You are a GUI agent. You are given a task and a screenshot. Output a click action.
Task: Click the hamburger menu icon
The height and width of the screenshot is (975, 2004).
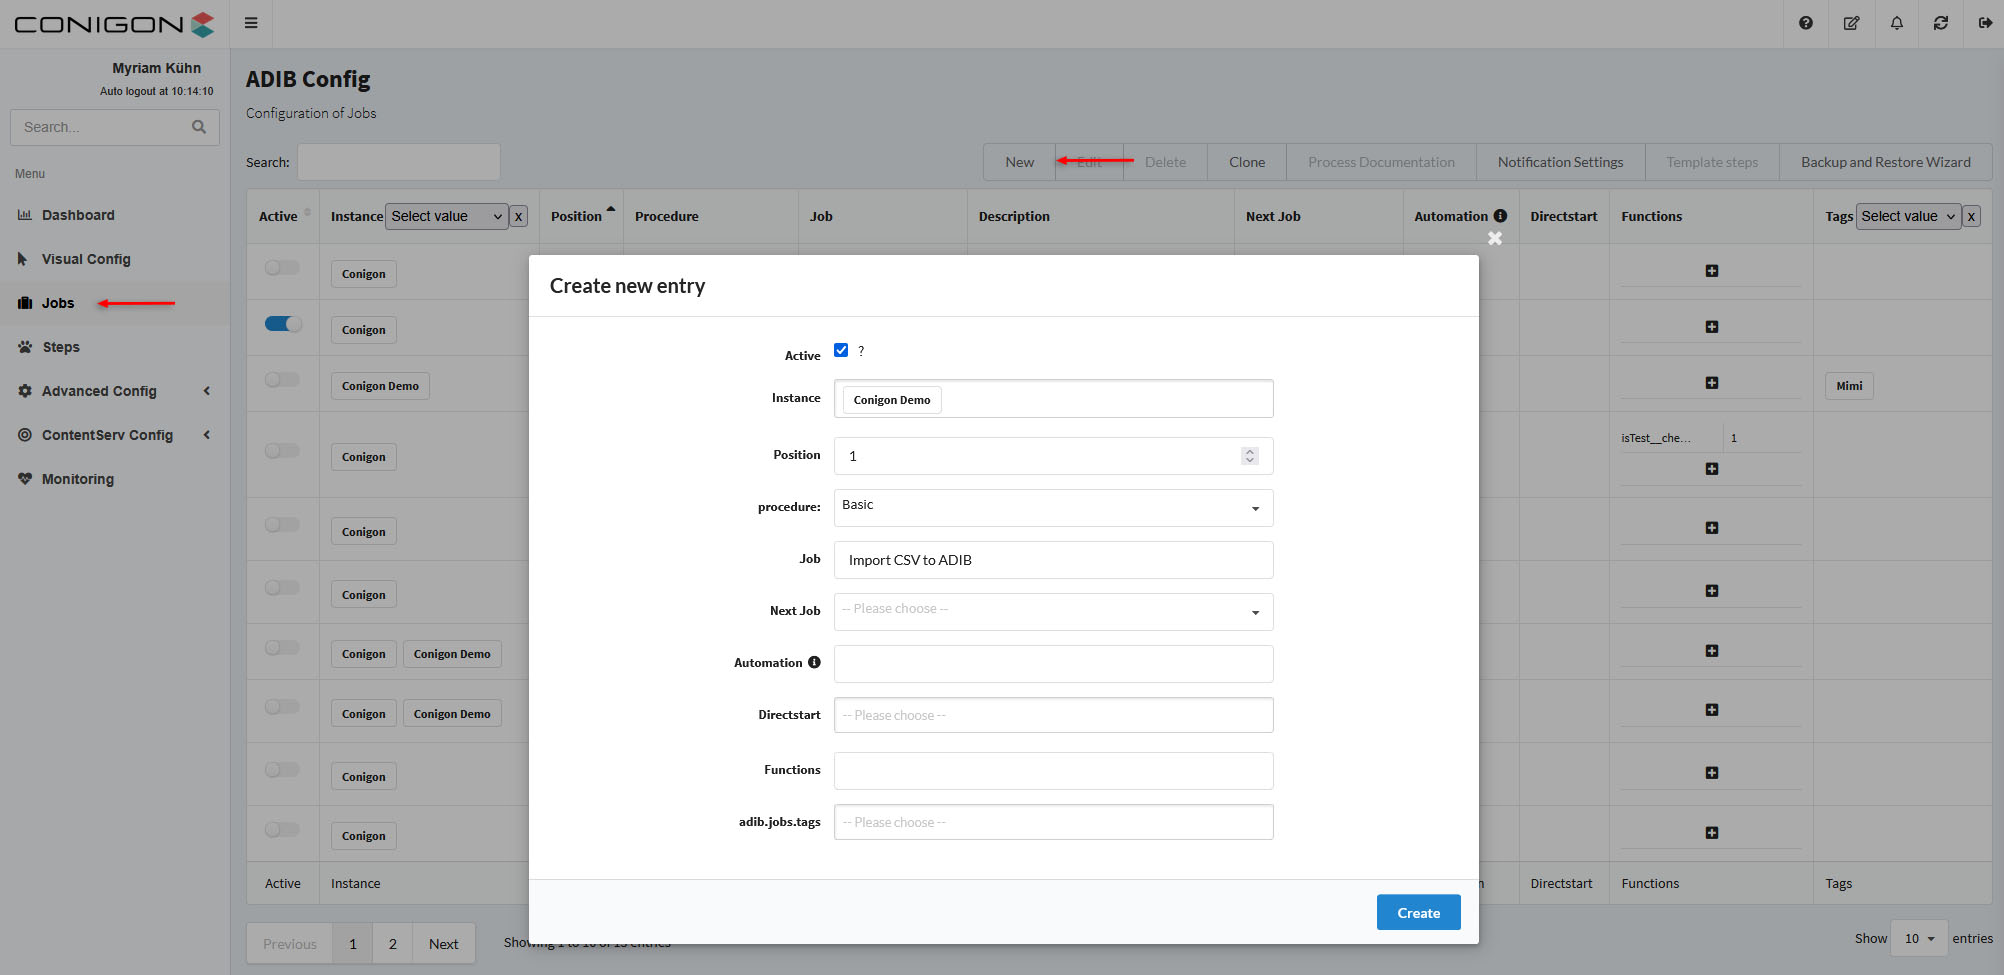pyautogui.click(x=251, y=23)
